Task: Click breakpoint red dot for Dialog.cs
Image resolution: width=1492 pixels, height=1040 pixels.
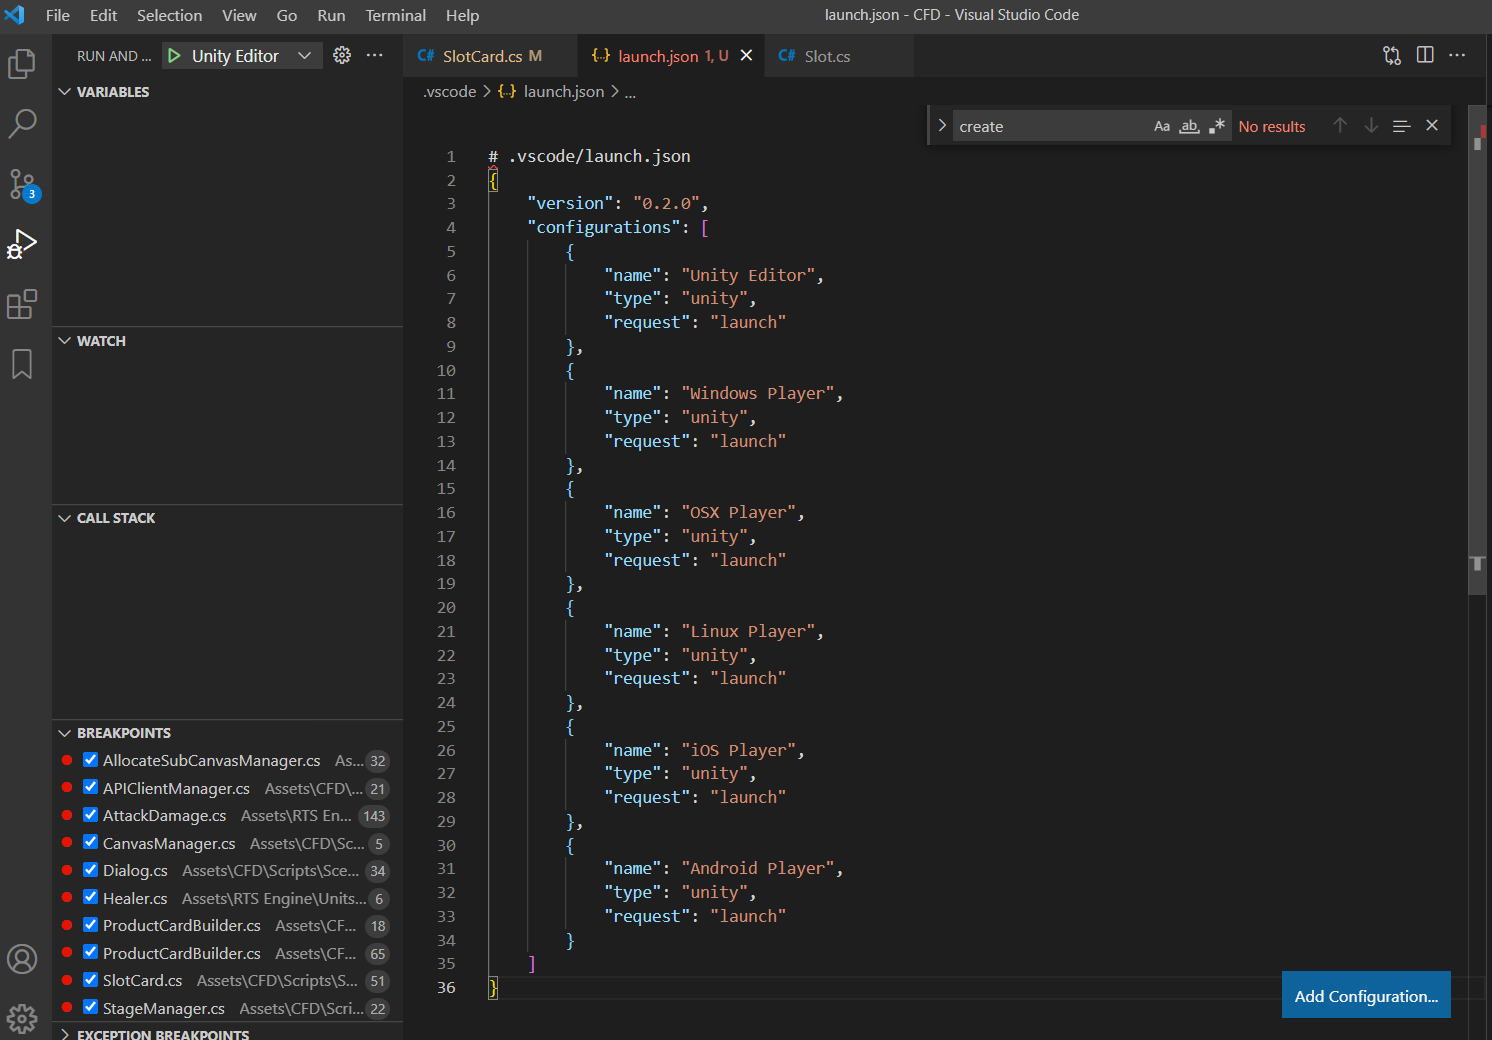Action: click(66, 870)
